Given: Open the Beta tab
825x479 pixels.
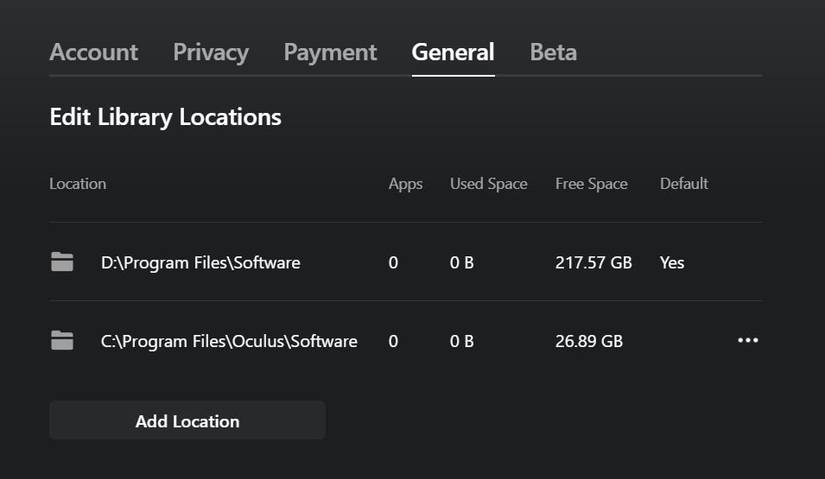Looking at the screenshot, I should [x=553, y=52].
